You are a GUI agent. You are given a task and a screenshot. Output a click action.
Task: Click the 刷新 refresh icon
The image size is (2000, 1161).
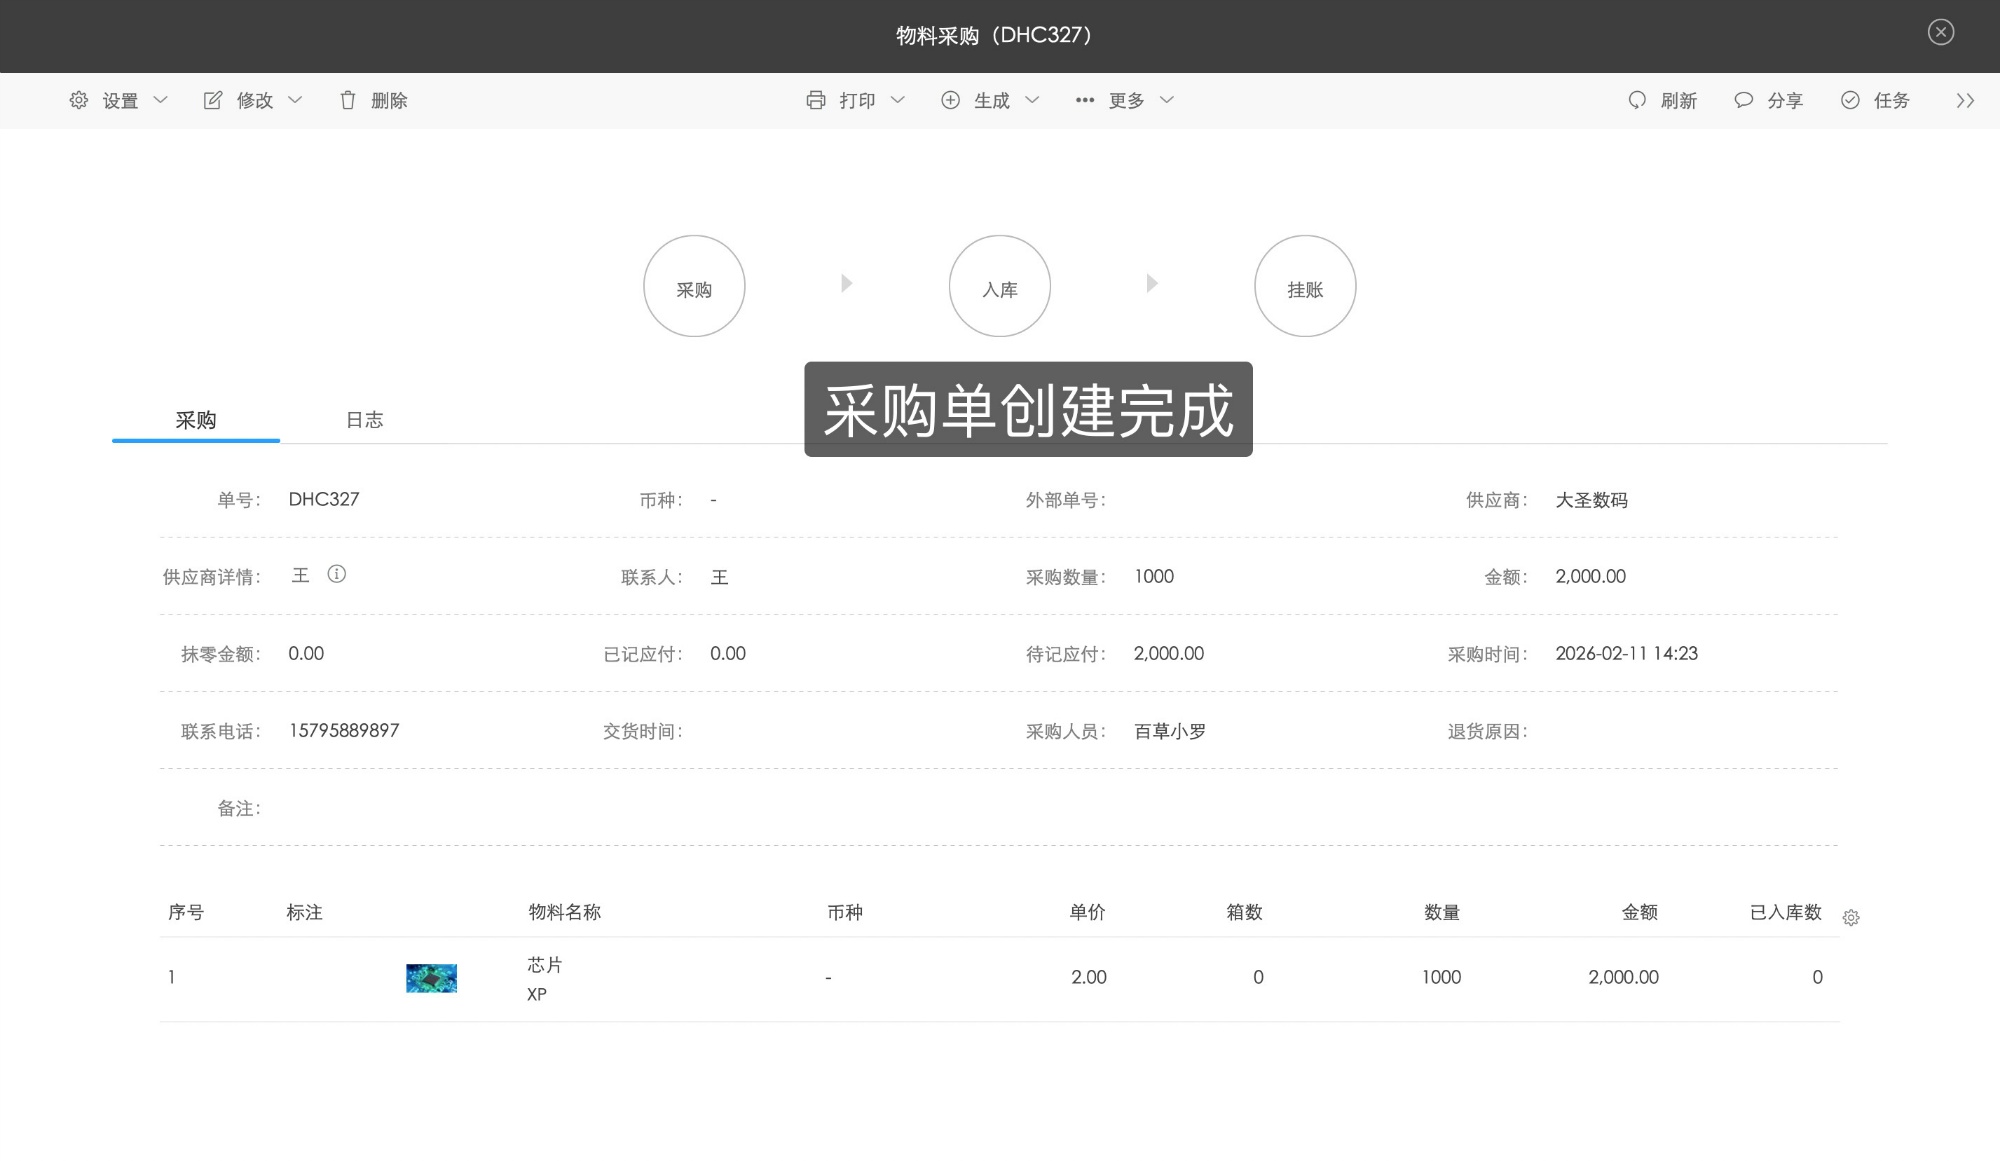1637,100
